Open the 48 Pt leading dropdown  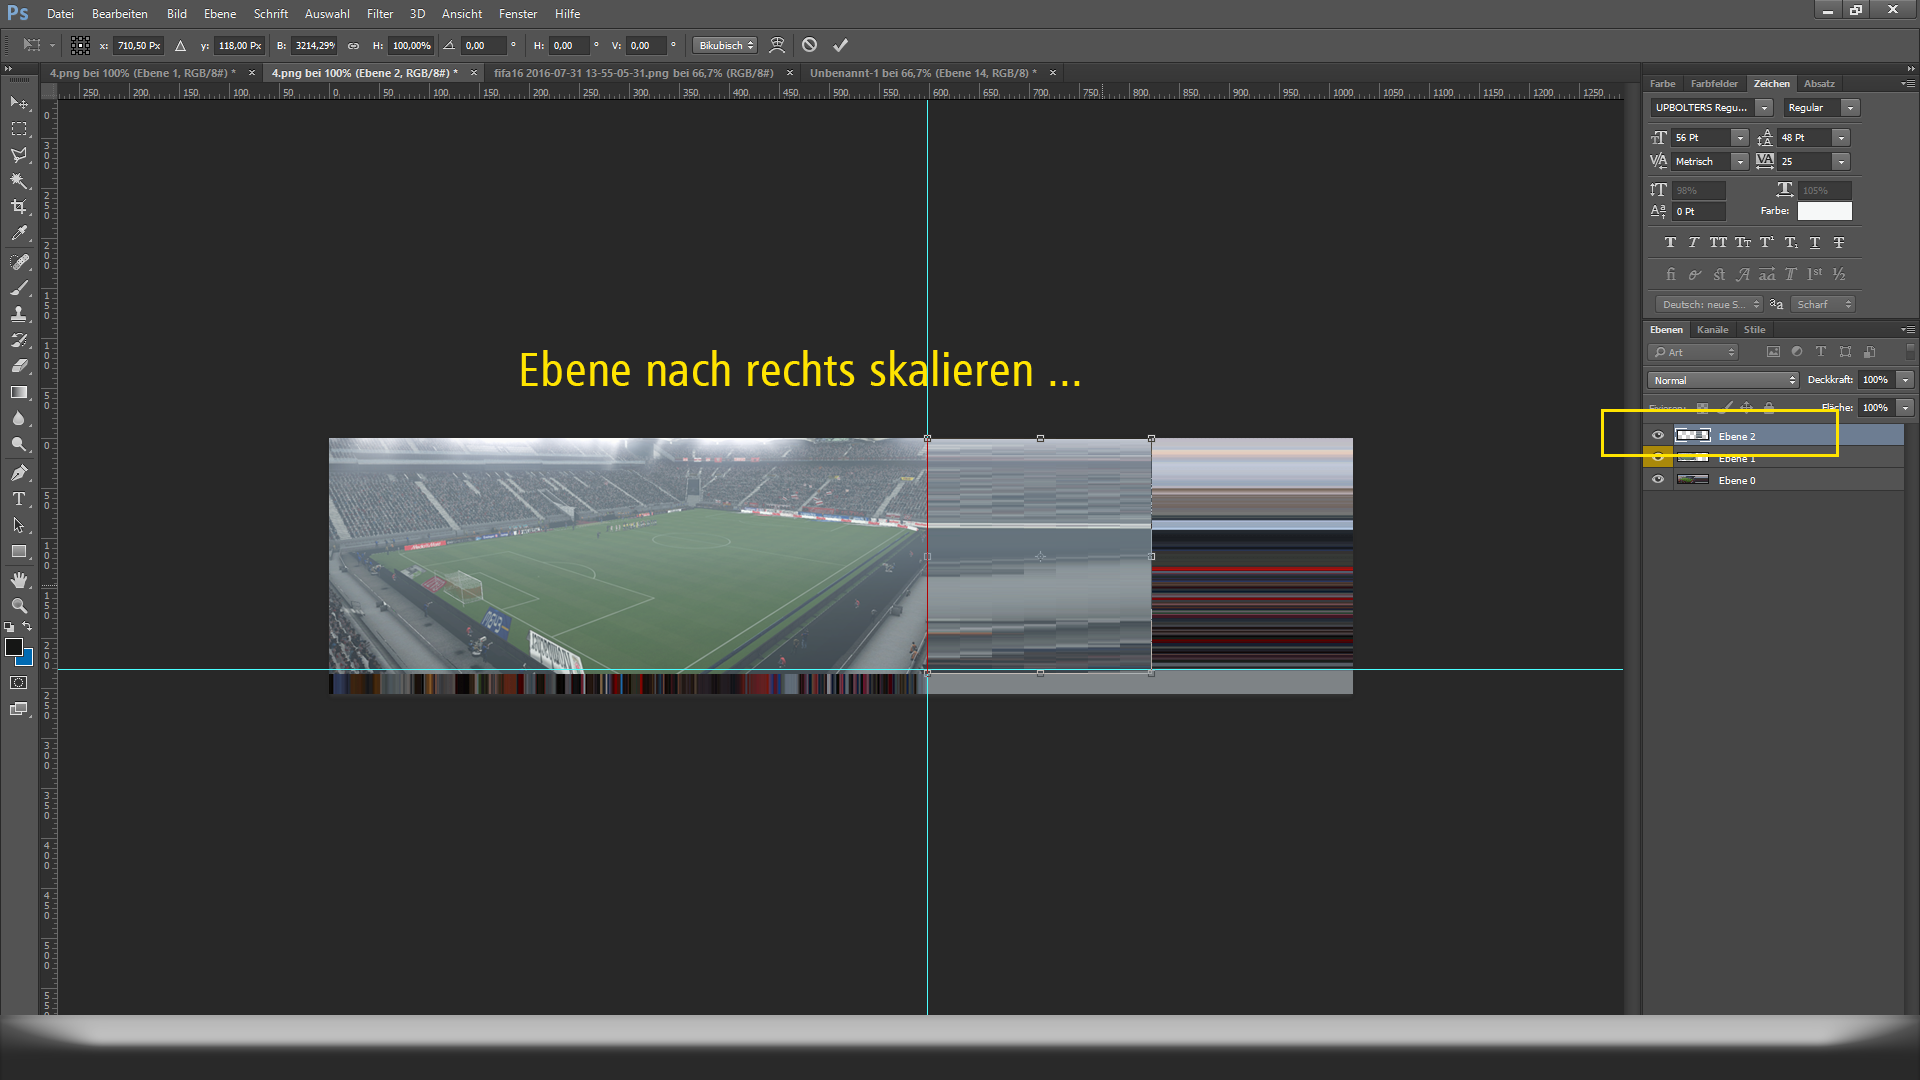pyautogui.click(x=1842, y=138)
